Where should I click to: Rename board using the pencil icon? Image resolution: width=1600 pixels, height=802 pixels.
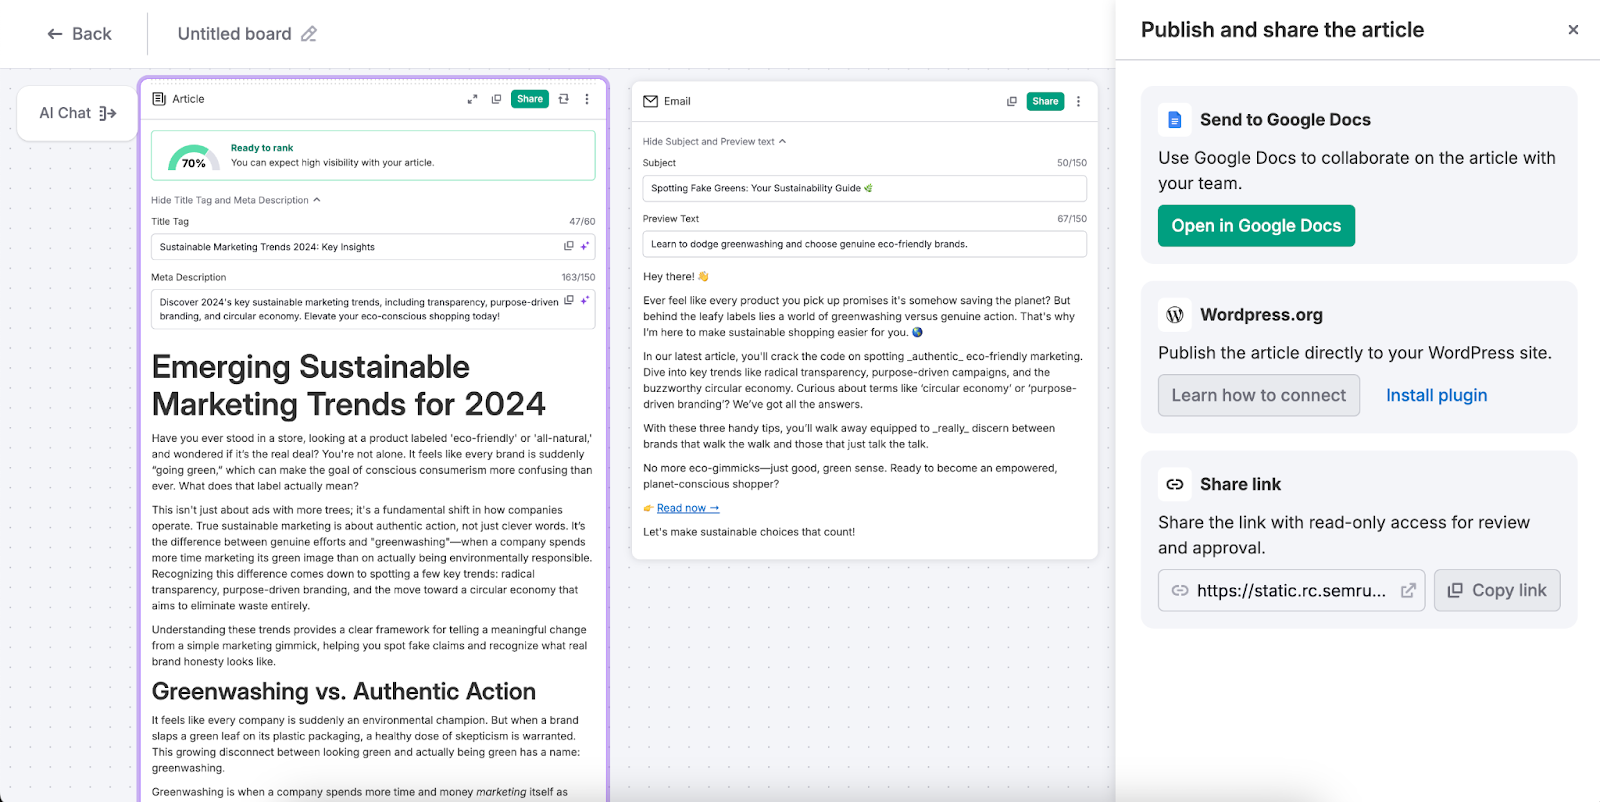[309, 34]
